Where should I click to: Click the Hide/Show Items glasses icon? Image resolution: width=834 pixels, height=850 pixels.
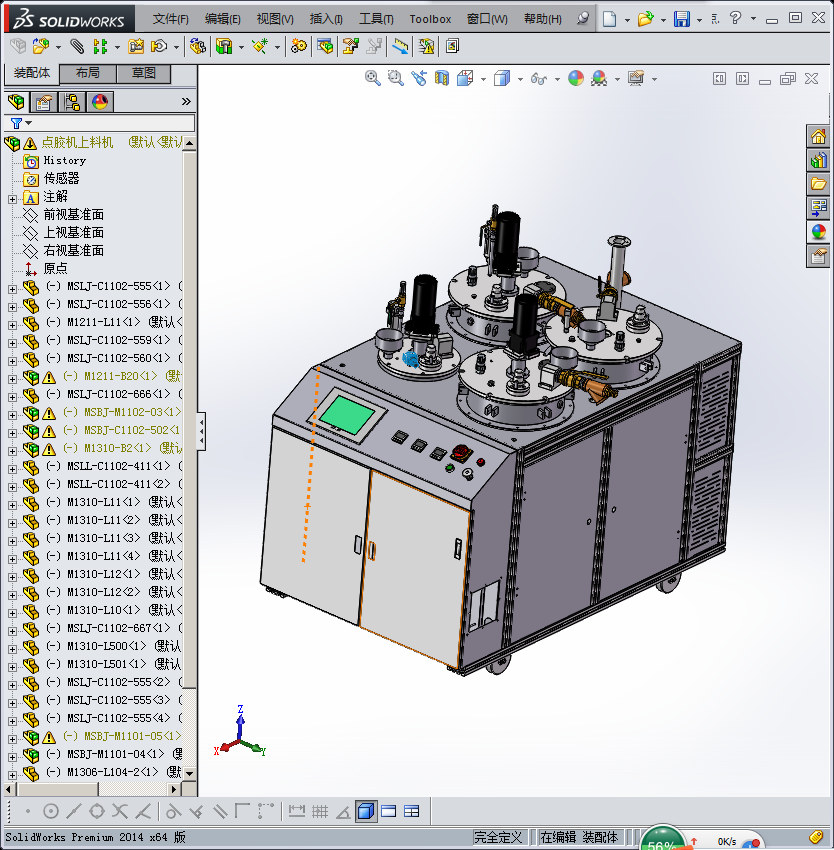[538, 79]
